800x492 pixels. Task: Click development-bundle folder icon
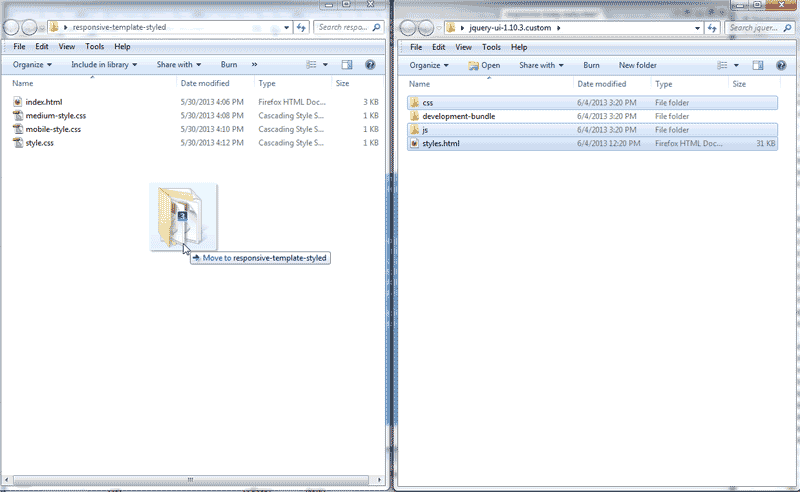point(414,116)
